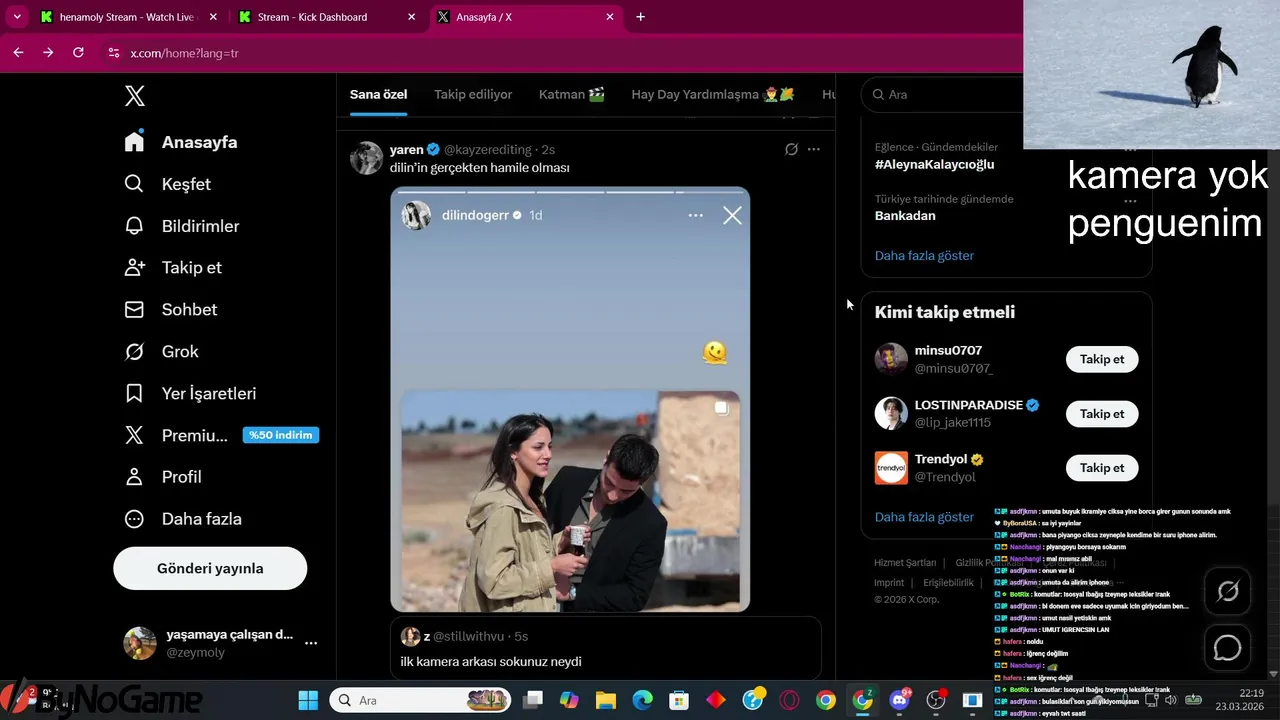1280x720 pixels.
Task: Open tab search dropdown arrow
Action: tap(17, 17)
